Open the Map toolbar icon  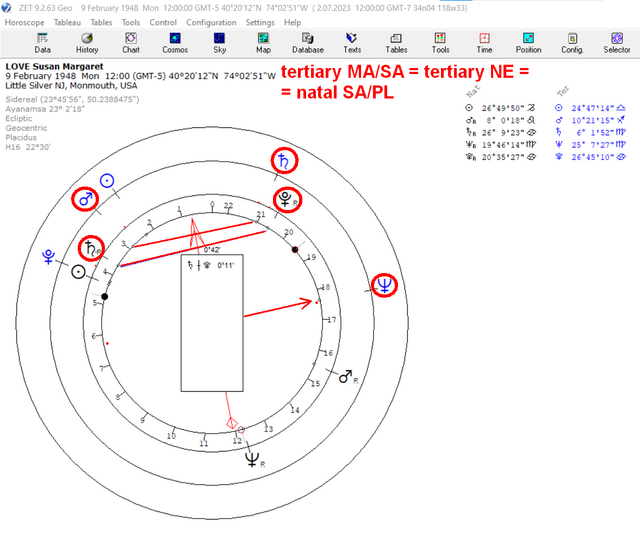263,43
